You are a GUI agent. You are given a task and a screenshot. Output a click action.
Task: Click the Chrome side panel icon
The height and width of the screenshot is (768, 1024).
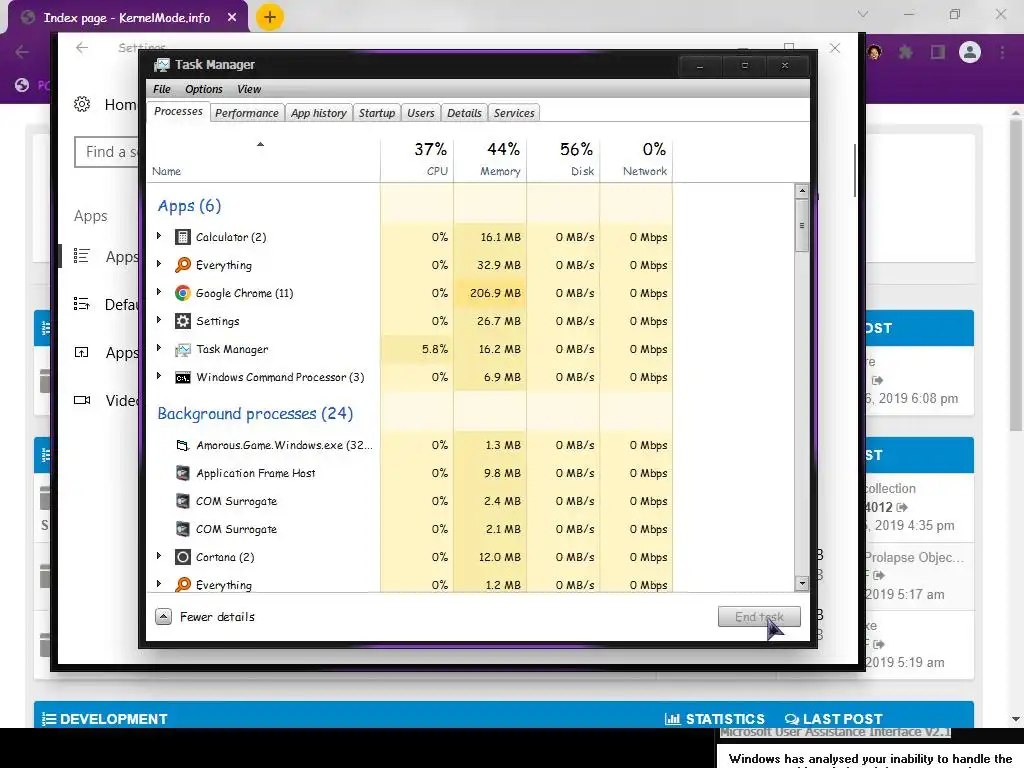tap(938, 52)
